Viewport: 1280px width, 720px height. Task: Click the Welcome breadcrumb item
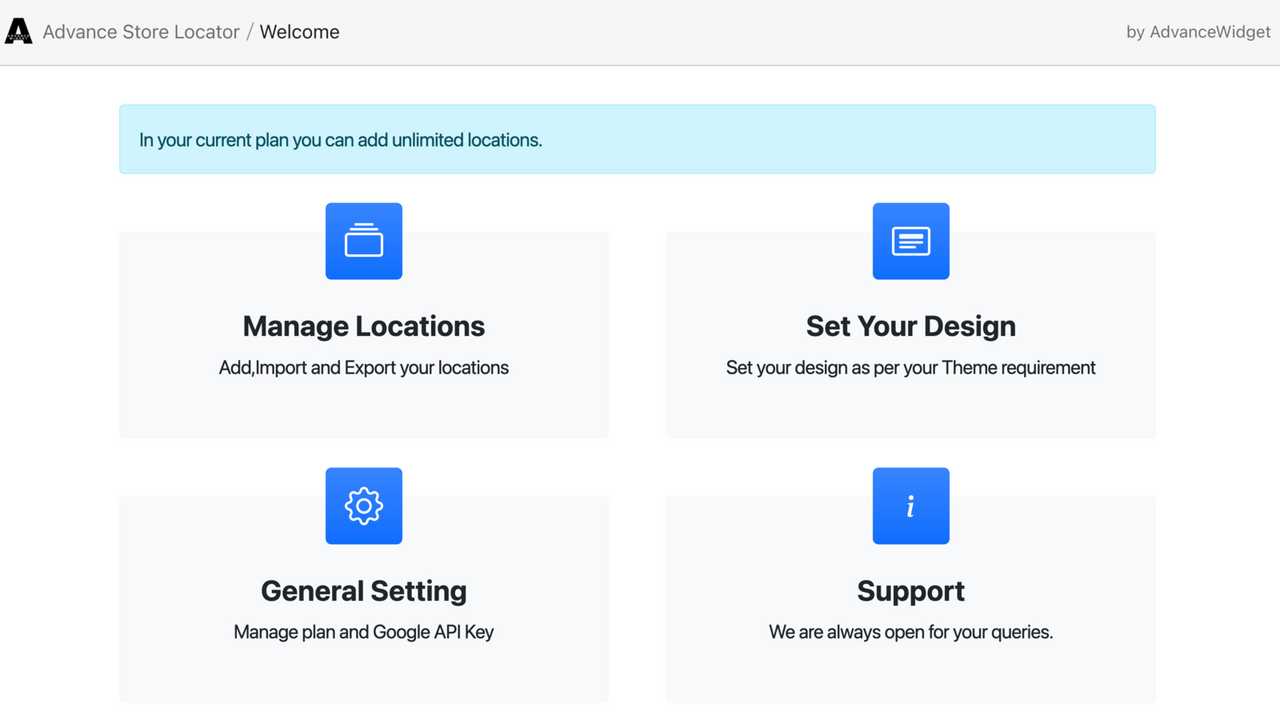(300, 32)
